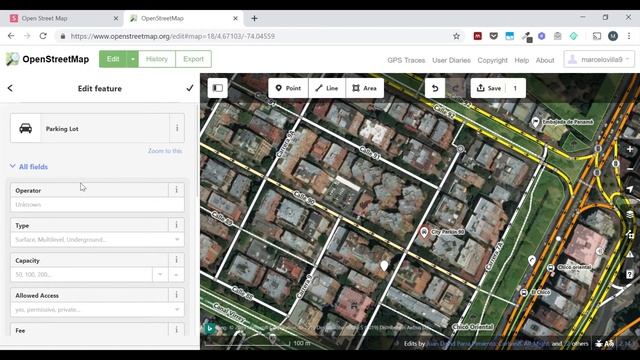Show info for Type field
The height and width of the screenshot is (360, 640).
[x=176, y=225]
